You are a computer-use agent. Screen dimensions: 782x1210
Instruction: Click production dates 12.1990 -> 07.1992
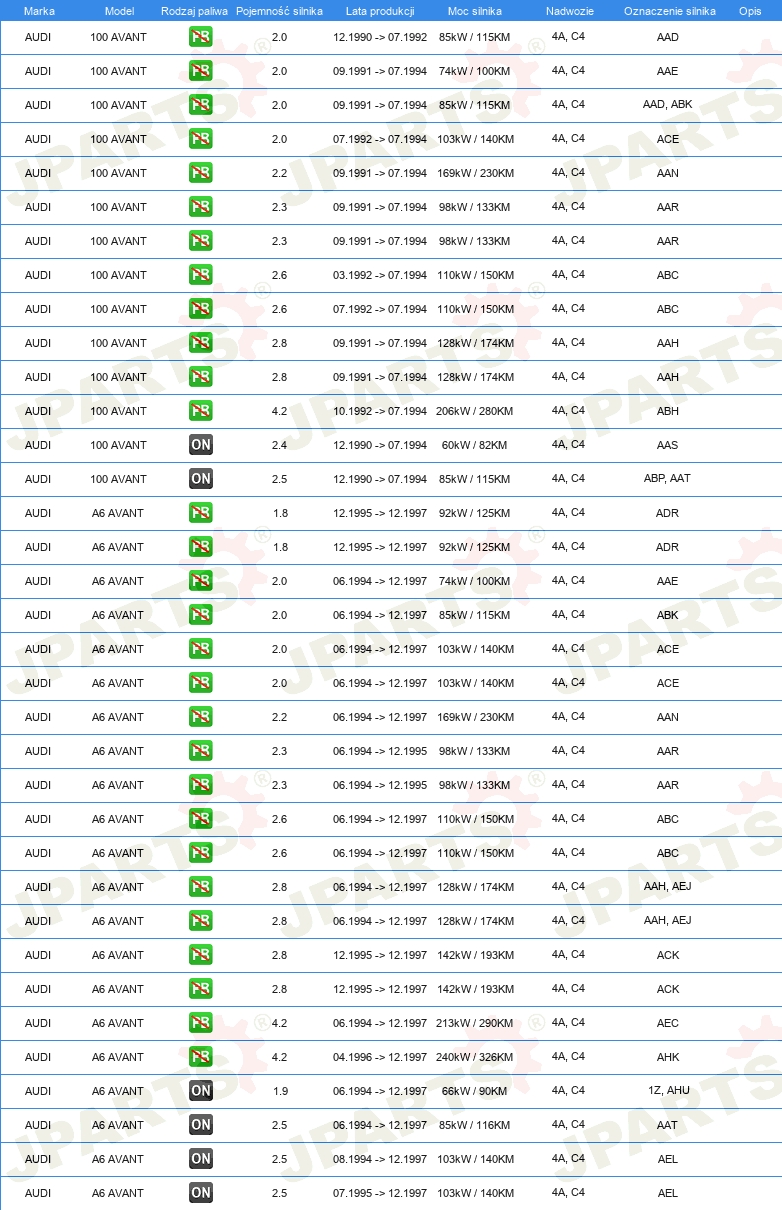pos(380,37)
